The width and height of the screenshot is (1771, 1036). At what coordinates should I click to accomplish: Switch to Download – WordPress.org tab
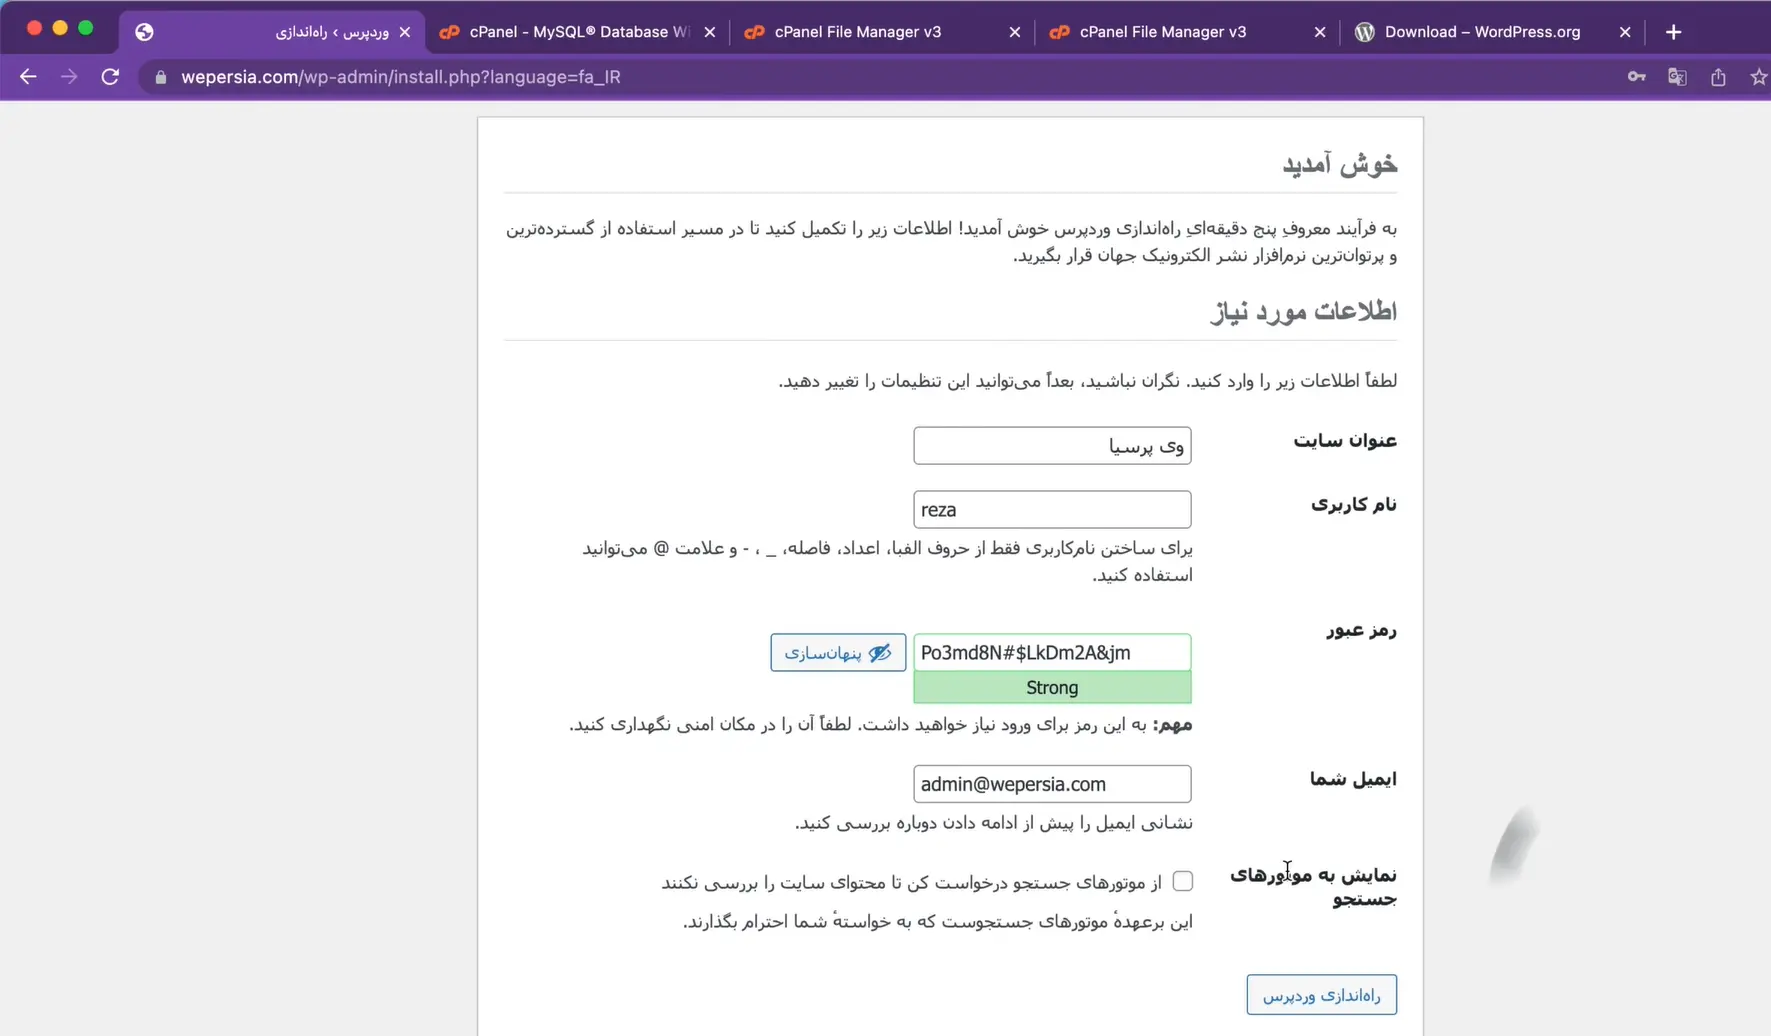pyautogui.click(x=1492, y=32)
